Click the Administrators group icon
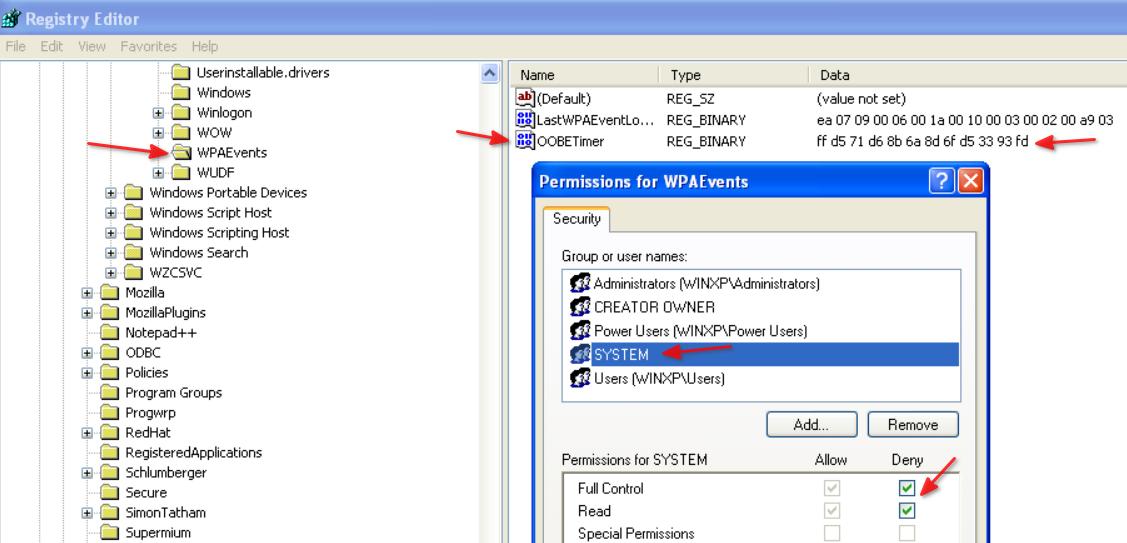This screenshot has height=543, width=1127. (580, 283)
